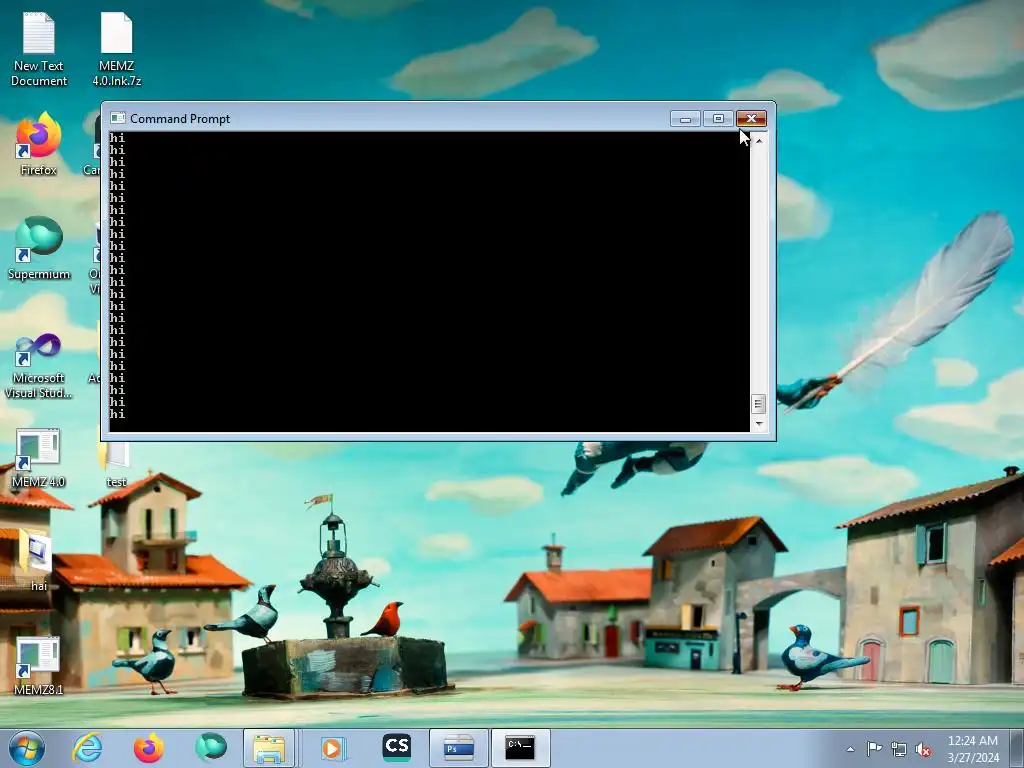Viewport: 1024px width, 768px height.
Task: Open the CS application taskbar icon
Action: point(396,748)
